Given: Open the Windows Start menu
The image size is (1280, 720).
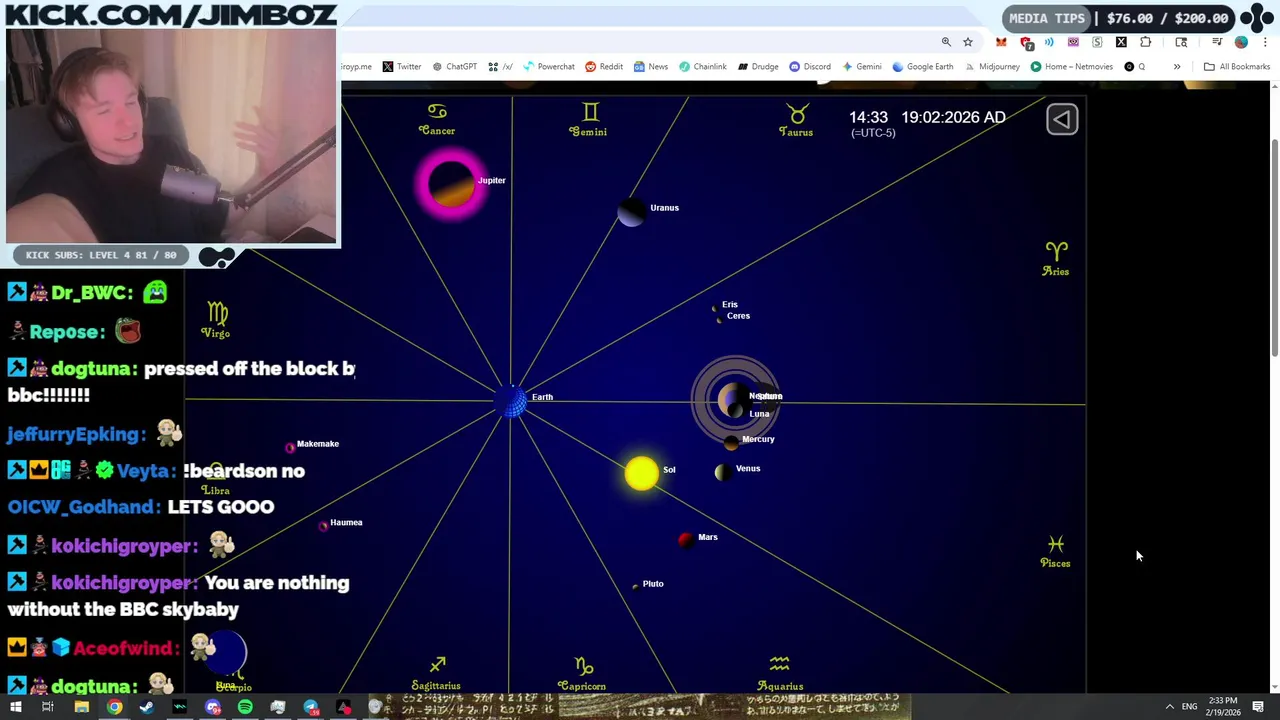Looking at the screenshot, I should tap(15, 707).
